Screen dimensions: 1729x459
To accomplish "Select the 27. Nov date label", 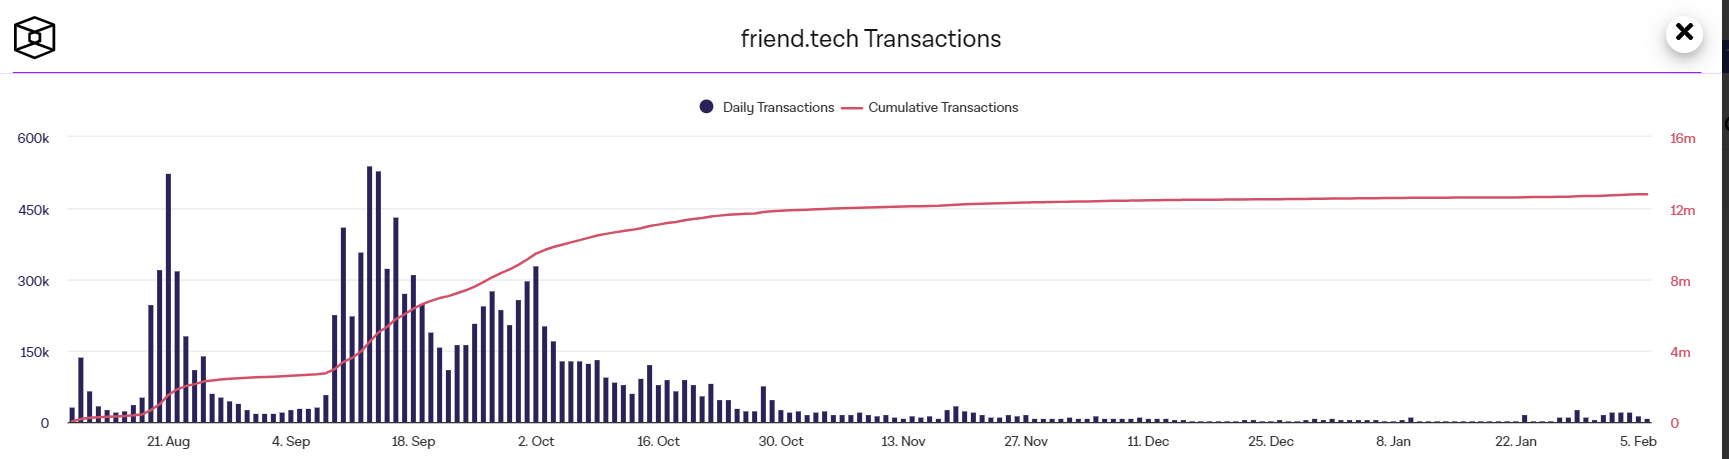I will (1026, 441).
